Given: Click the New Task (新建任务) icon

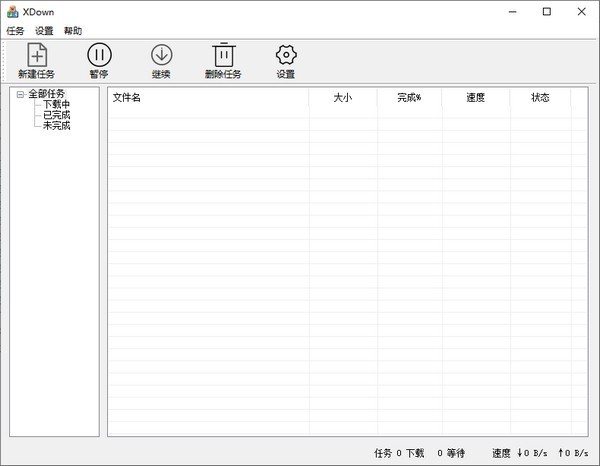Looking at the screenshot, I should [x=36, y=56].
